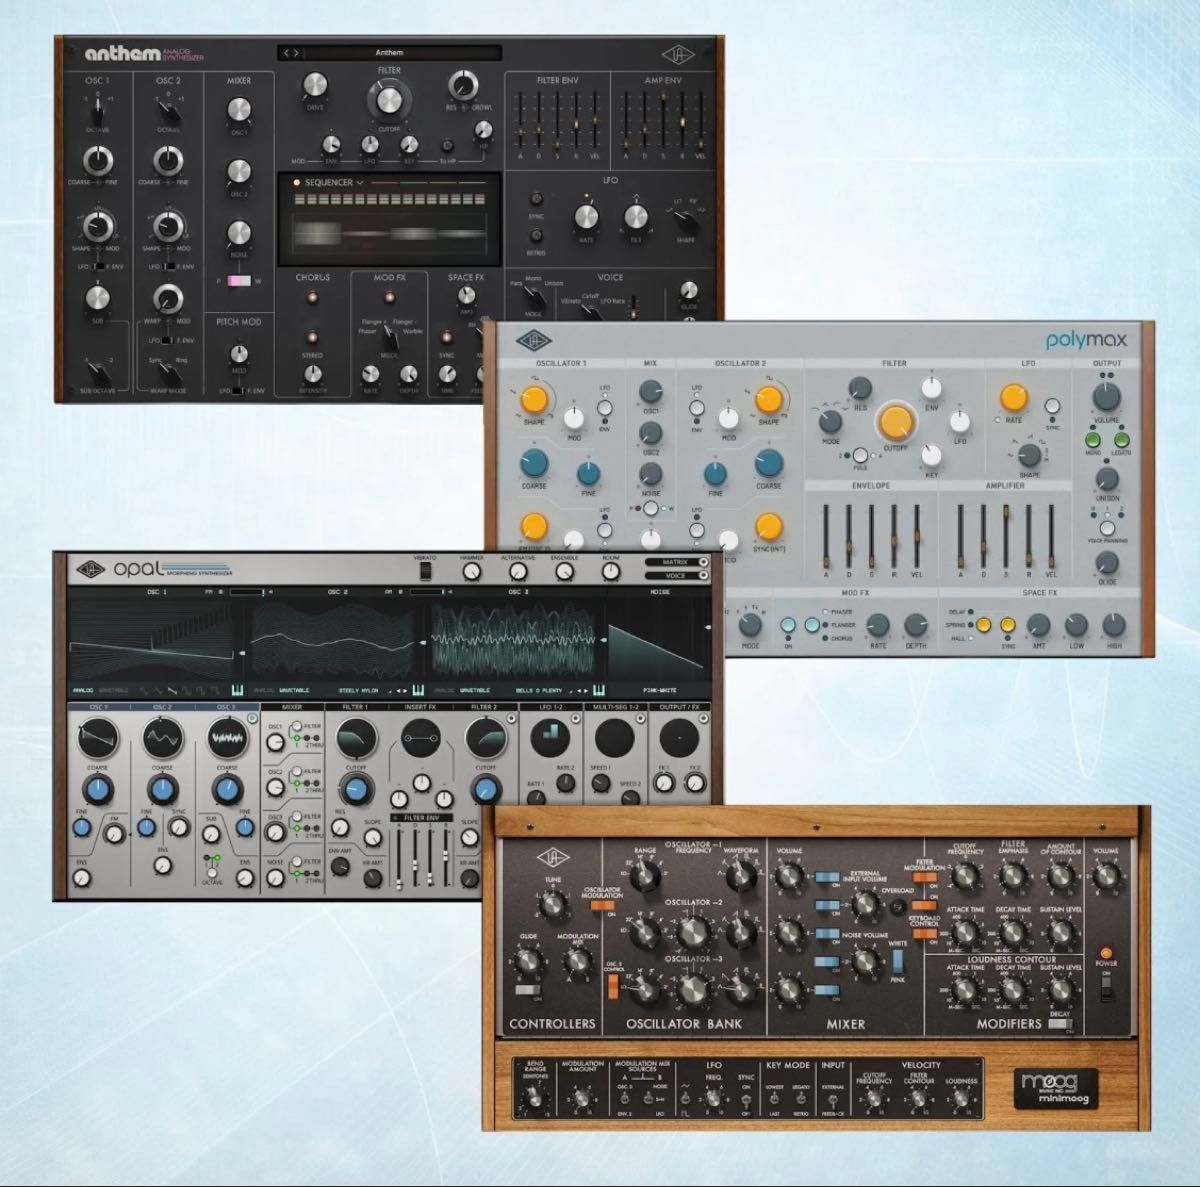Click Anthem Filter Env Attack slider
The image size is (1200, 1187).
(x=520, y=122)
